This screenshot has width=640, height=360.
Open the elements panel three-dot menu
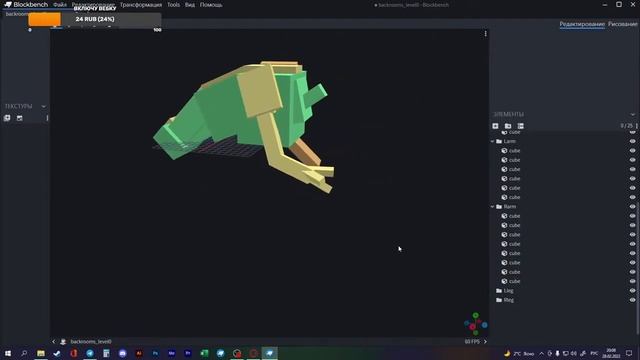point(636,126)
